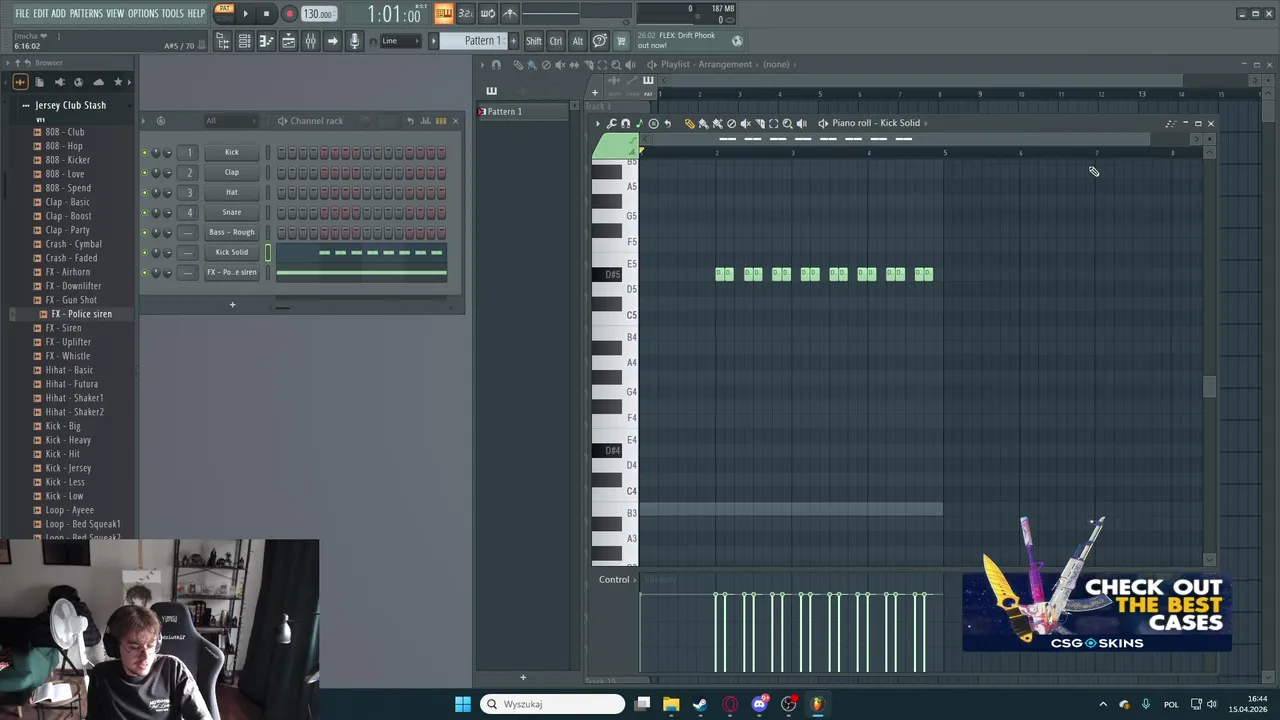The width and height of the screenshot is (1280, 720).
Task: Add a new channel with plus button
Action: pos(232,305)
